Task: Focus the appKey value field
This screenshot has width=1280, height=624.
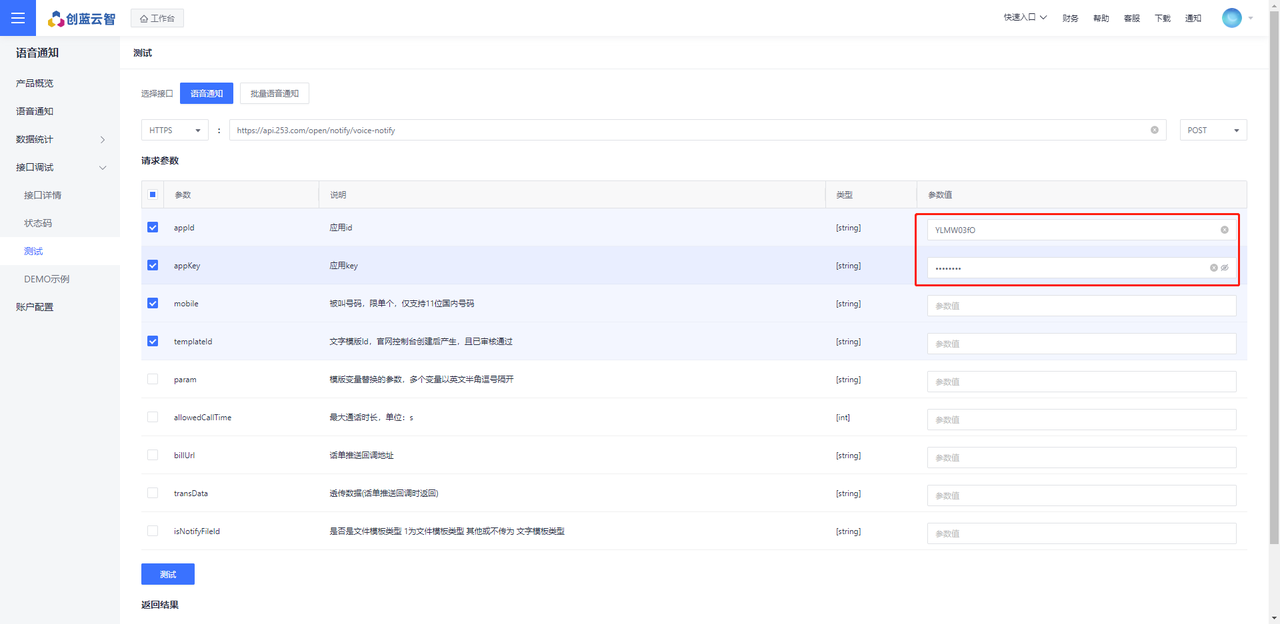Action: 1081,268
